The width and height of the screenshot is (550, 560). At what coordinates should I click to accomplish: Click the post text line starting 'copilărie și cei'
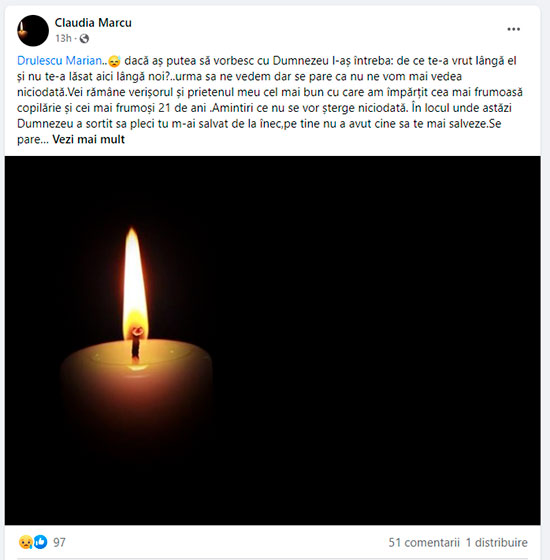264,108
